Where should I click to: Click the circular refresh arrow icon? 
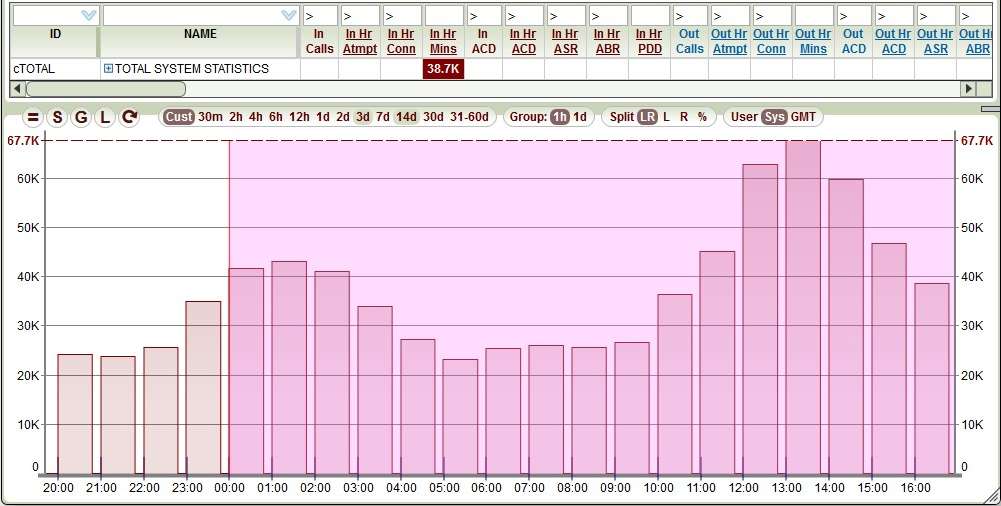pyautogui.click(x=129, y=117)
